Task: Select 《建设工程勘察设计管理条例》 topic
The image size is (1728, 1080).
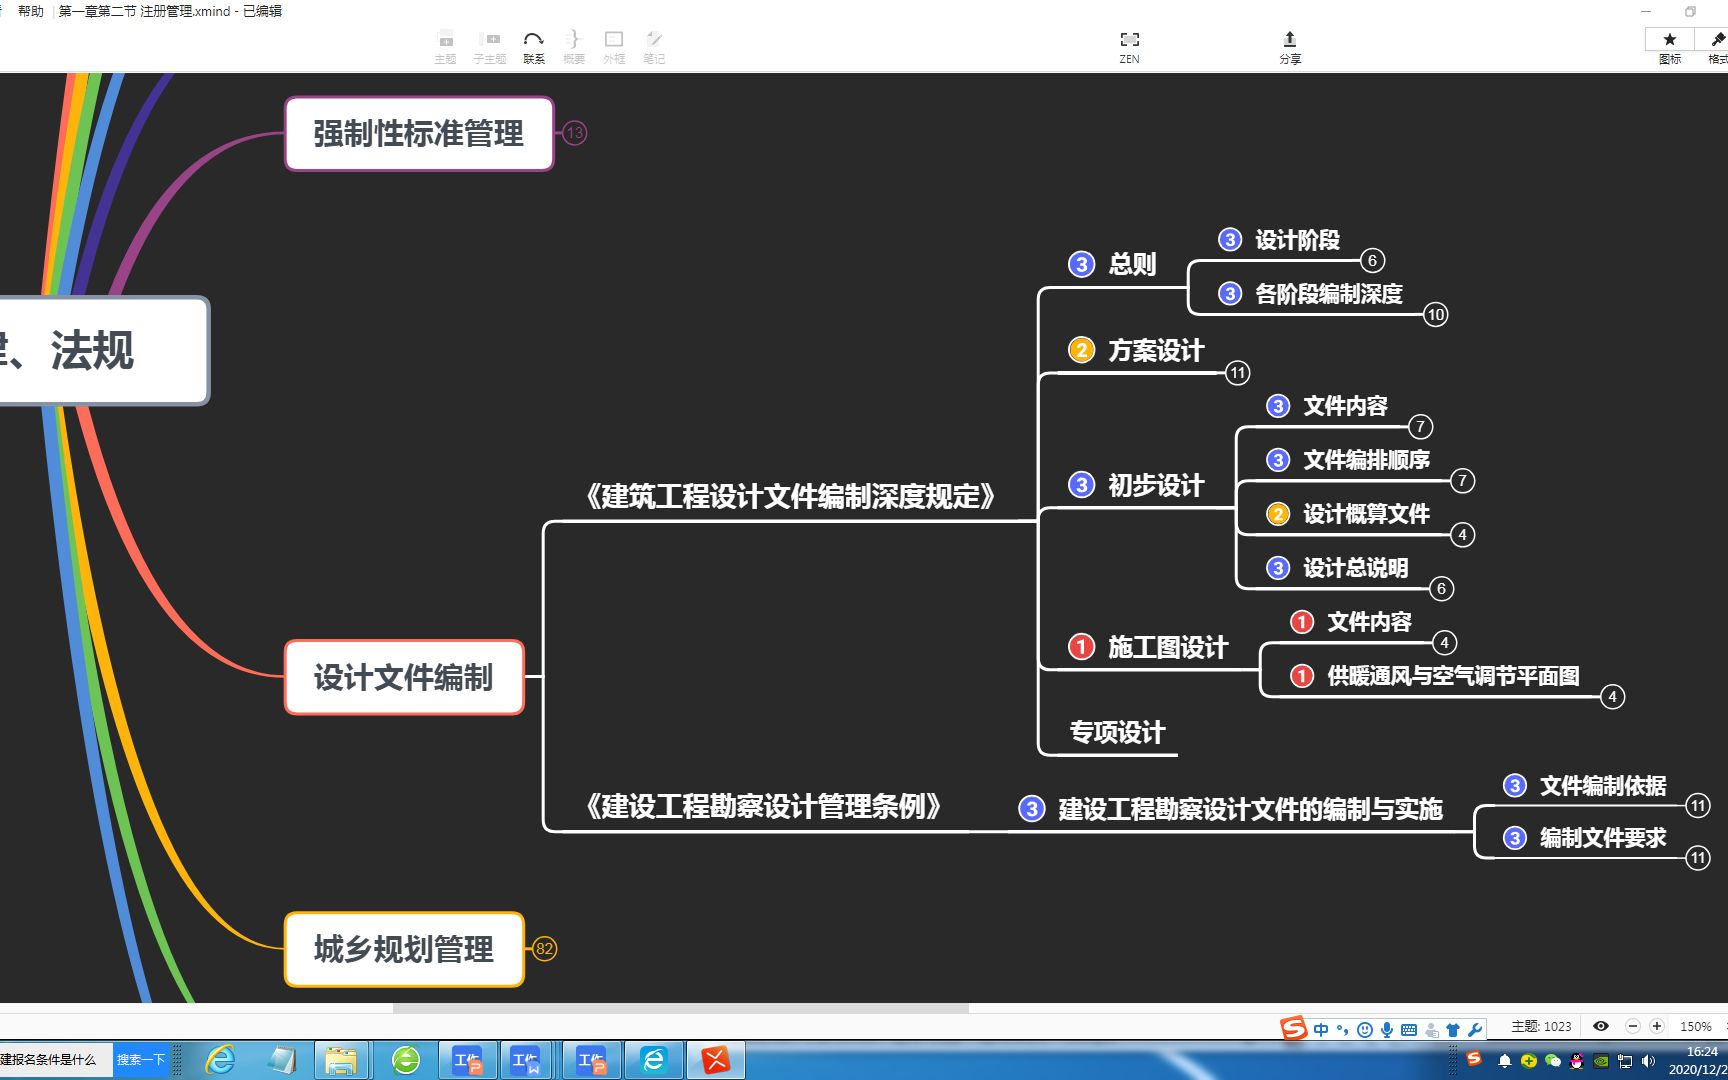Action: click(x=763, y=806)
